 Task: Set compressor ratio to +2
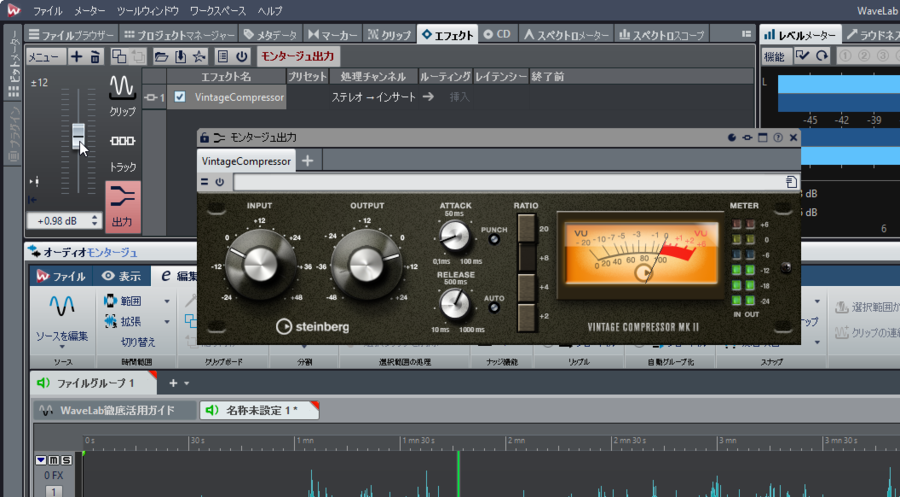[x=526, y=317]
